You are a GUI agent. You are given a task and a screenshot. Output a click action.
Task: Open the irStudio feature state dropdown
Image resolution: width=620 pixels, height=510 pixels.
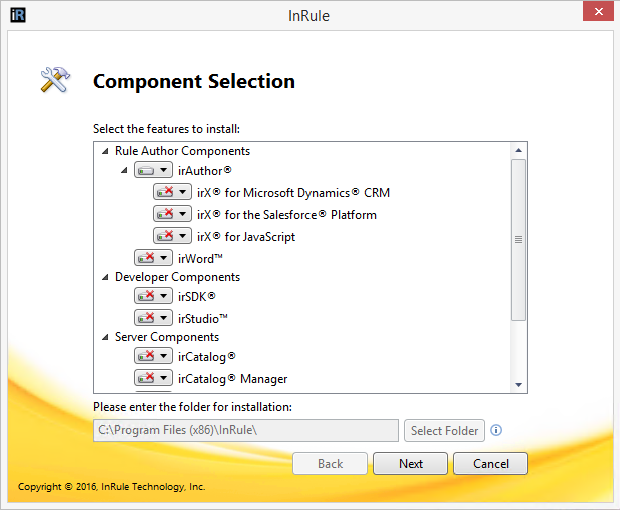(153, 318)
